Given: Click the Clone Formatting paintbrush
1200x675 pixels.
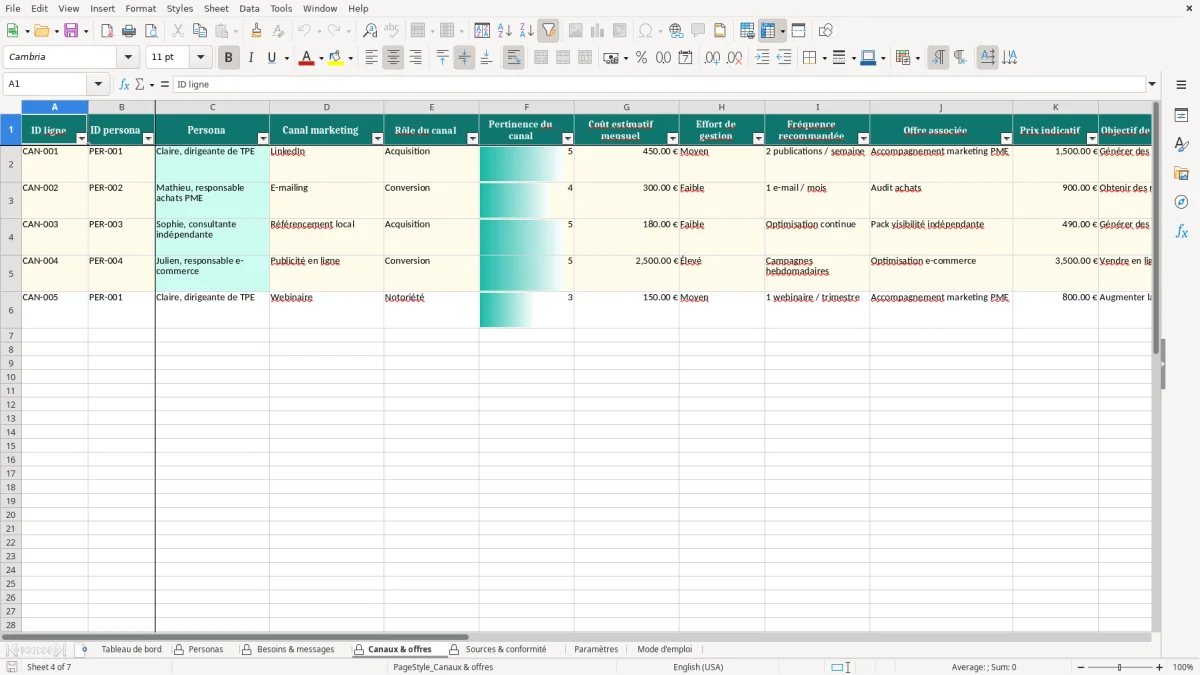Looking at the screenshot, I should [x=256, y=31].
